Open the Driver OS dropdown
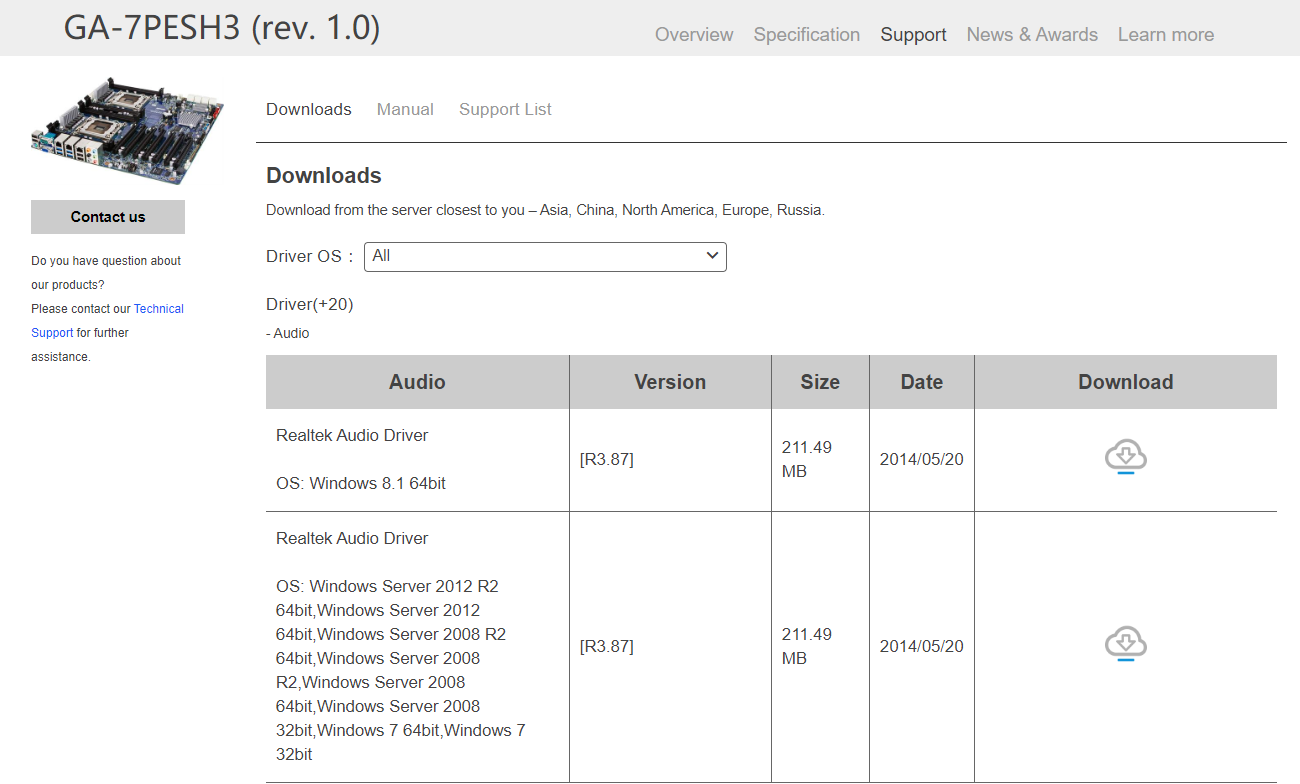 coord(545,256)
